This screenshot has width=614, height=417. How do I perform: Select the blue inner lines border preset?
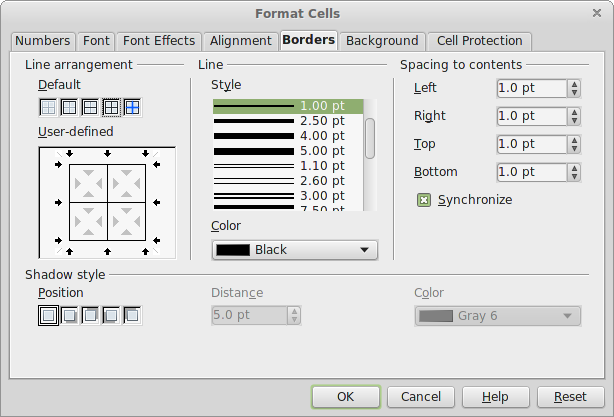[x=131, y=106]
